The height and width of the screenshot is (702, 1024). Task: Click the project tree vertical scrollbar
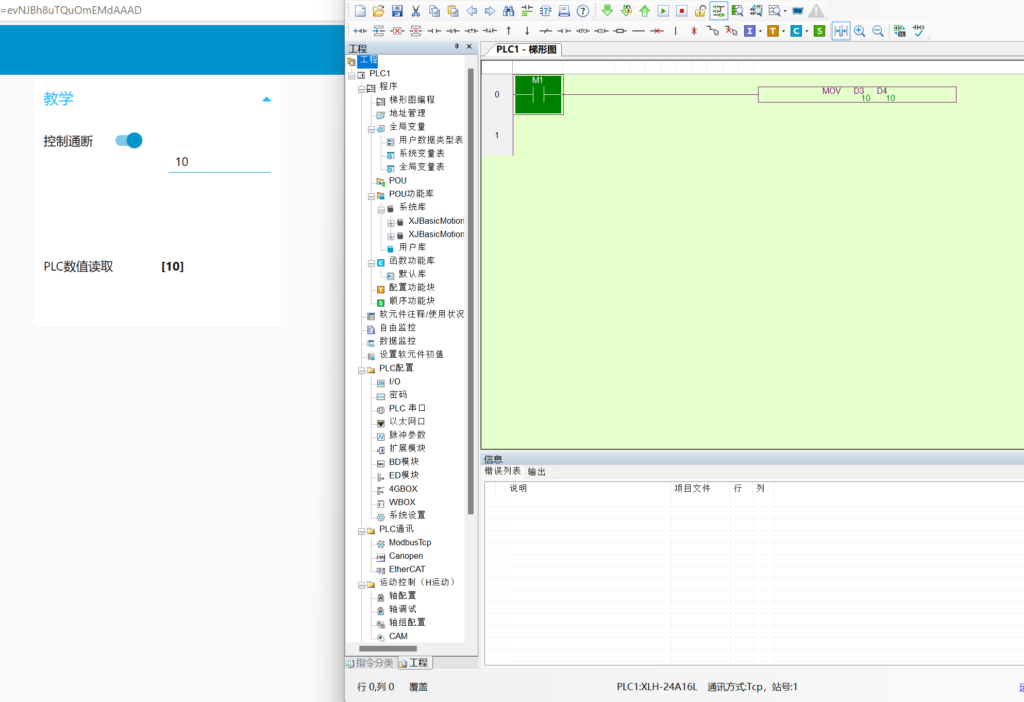470,291
